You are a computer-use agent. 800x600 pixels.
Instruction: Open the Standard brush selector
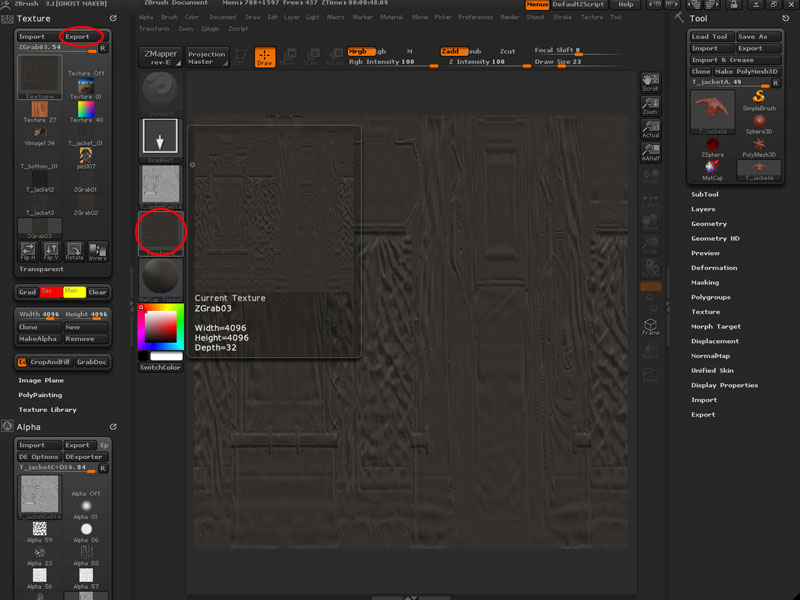point(160,94)
